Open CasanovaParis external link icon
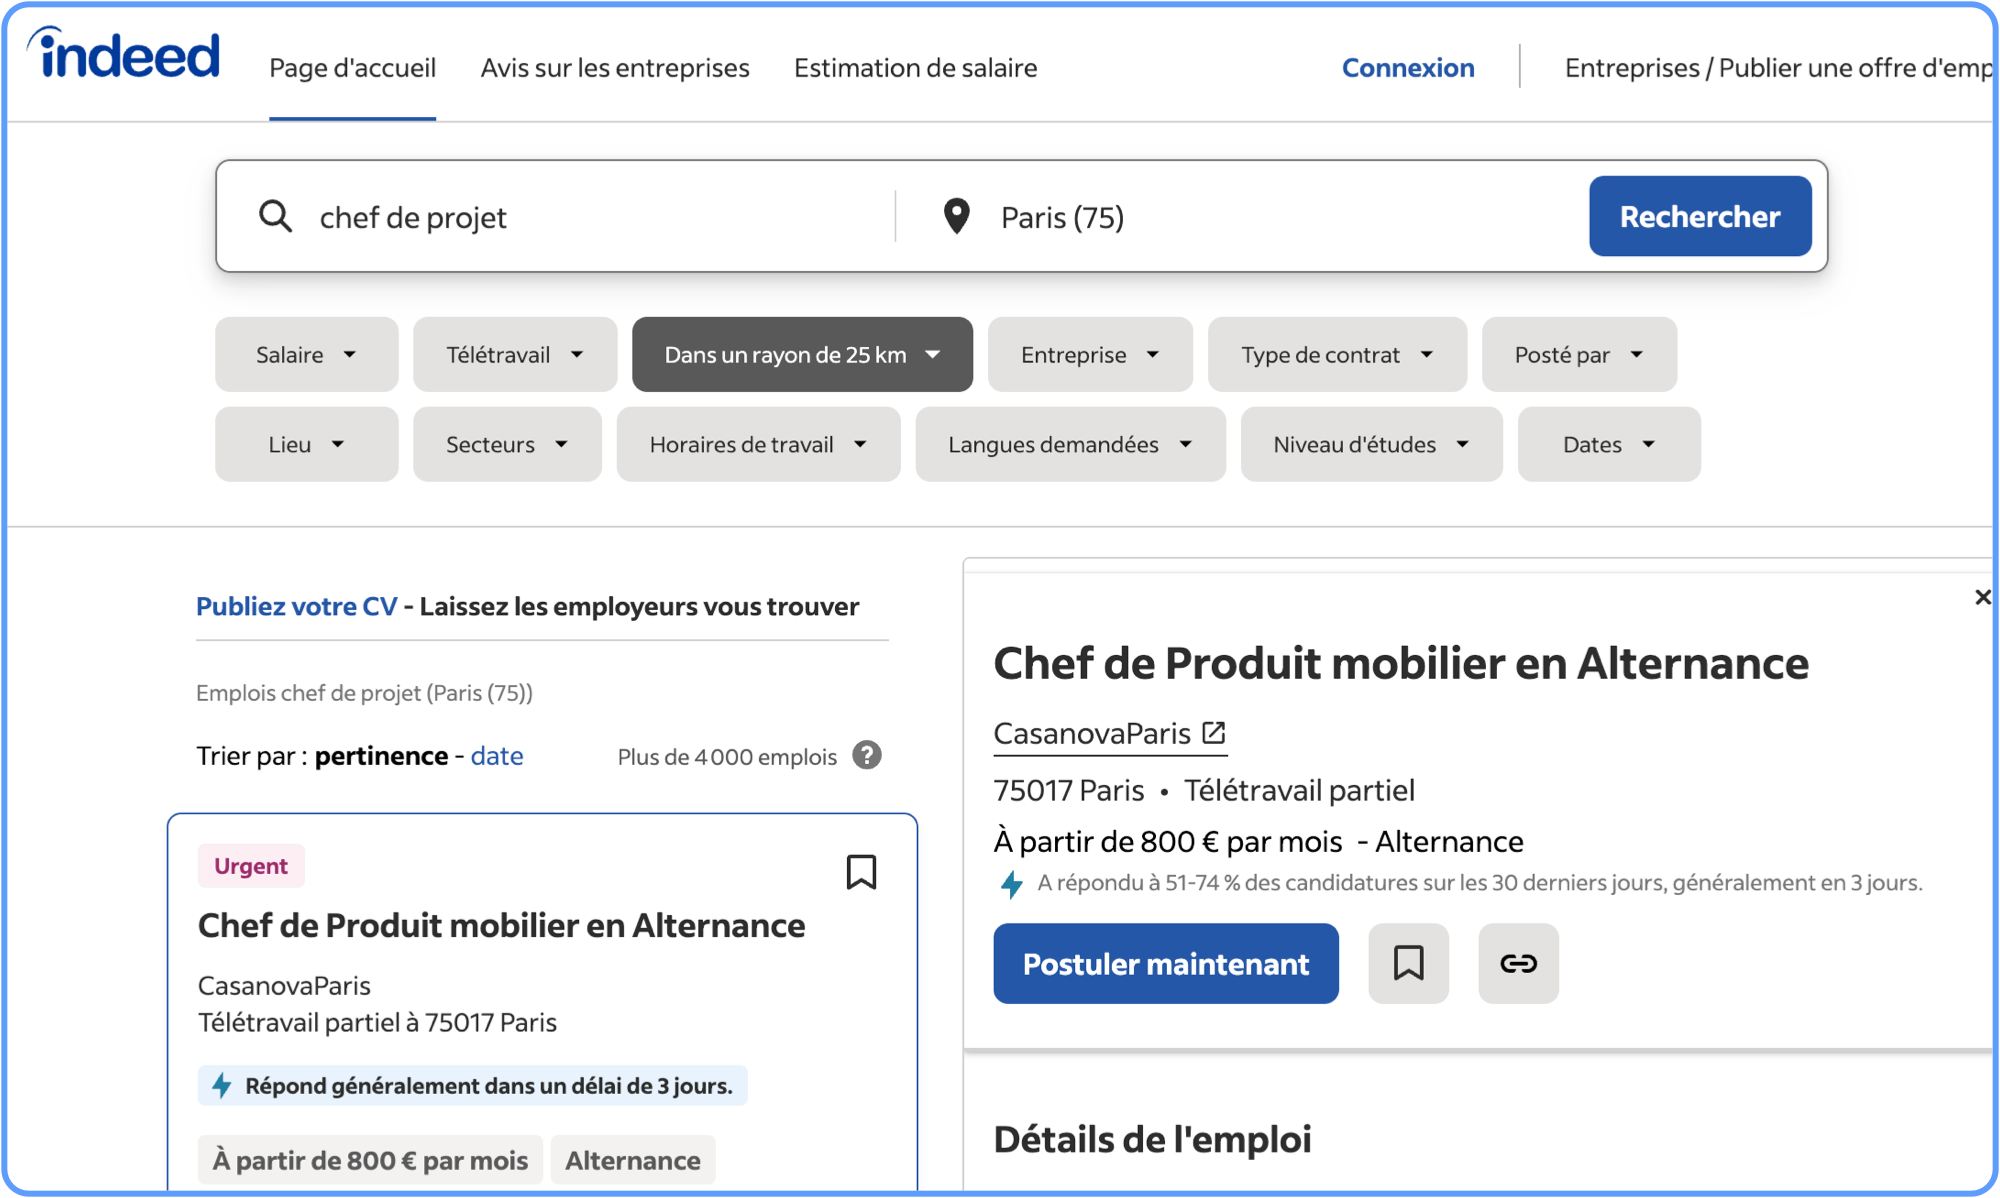The width and height of the screenshot is (2000, 1198). (1214, 733)
